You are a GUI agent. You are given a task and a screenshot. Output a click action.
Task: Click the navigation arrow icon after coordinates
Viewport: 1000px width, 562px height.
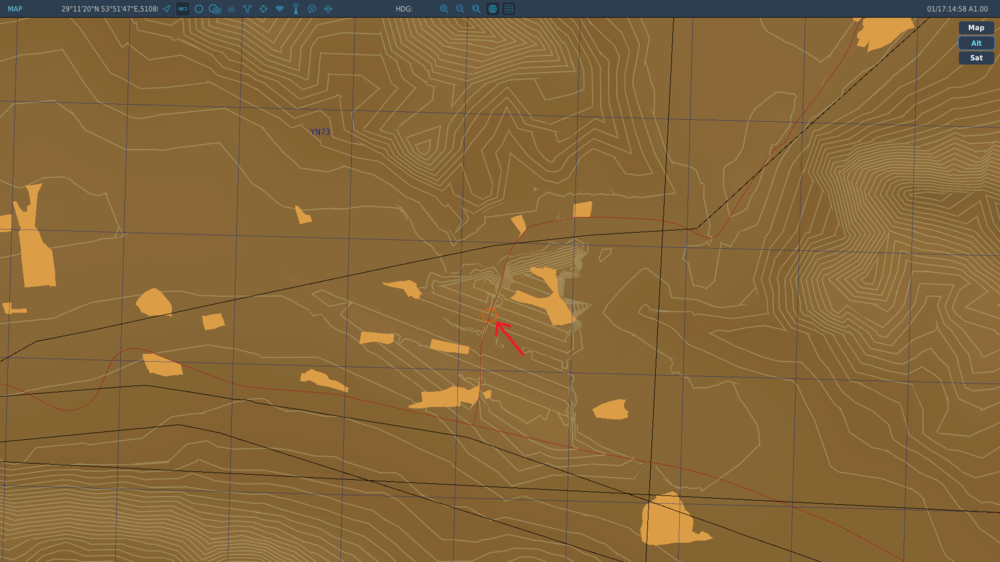click(166, 9)
